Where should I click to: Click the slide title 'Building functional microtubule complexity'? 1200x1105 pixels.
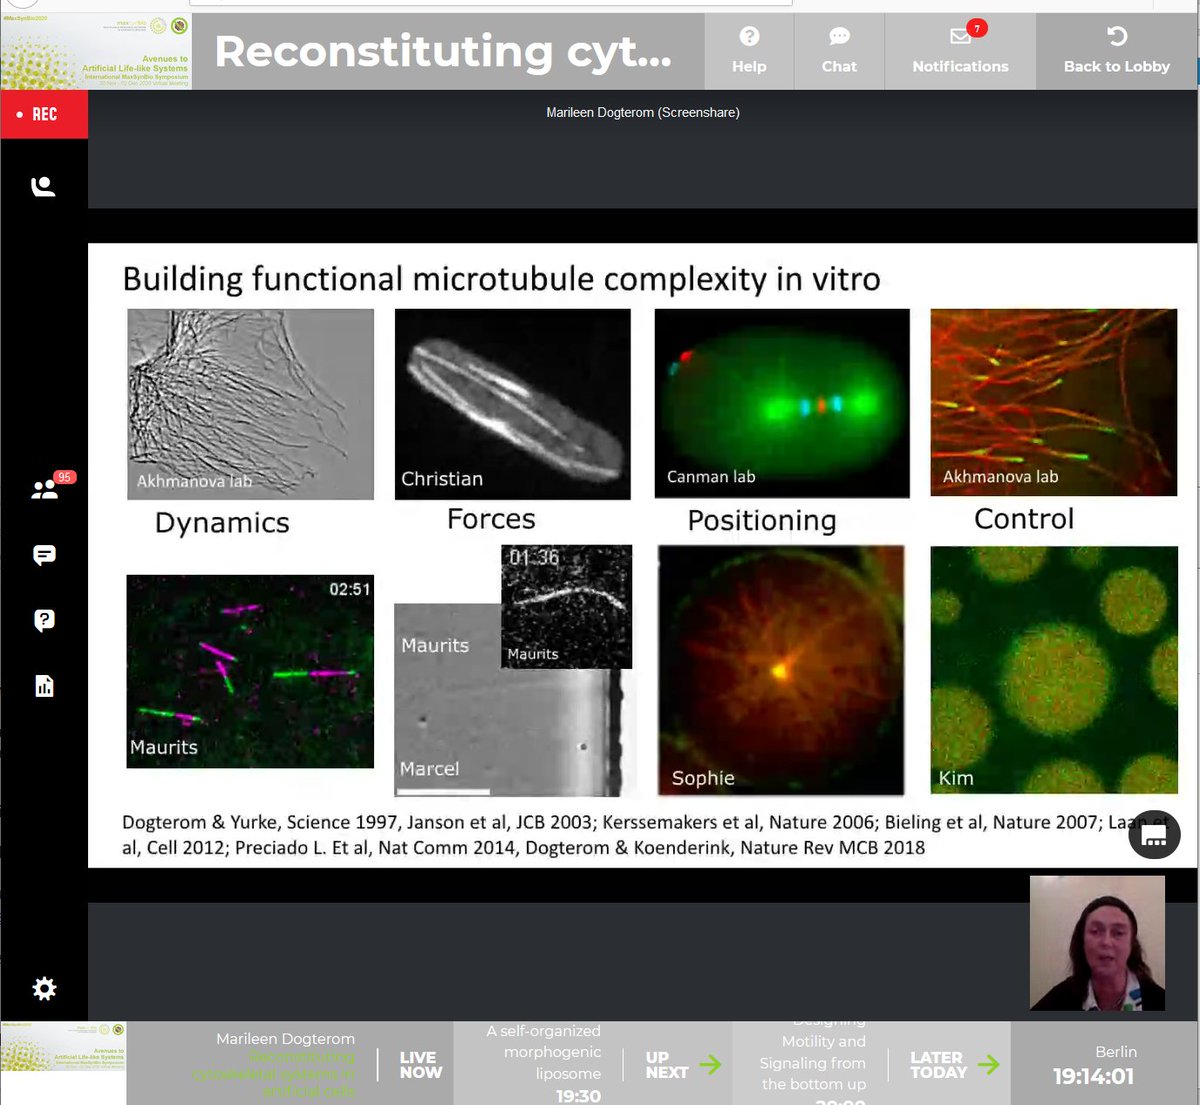(x=501, y=279)
